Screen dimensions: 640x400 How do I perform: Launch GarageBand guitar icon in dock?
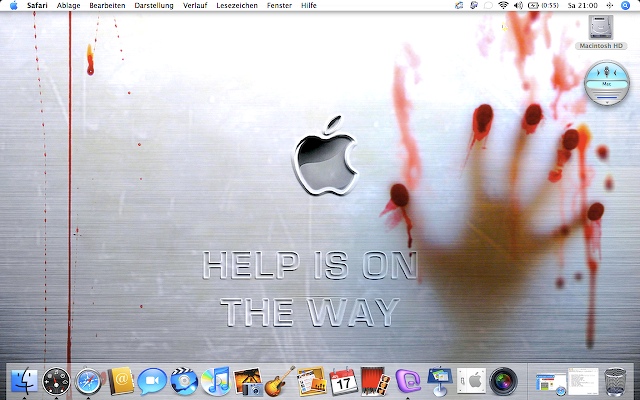click(x=279, y=380)
